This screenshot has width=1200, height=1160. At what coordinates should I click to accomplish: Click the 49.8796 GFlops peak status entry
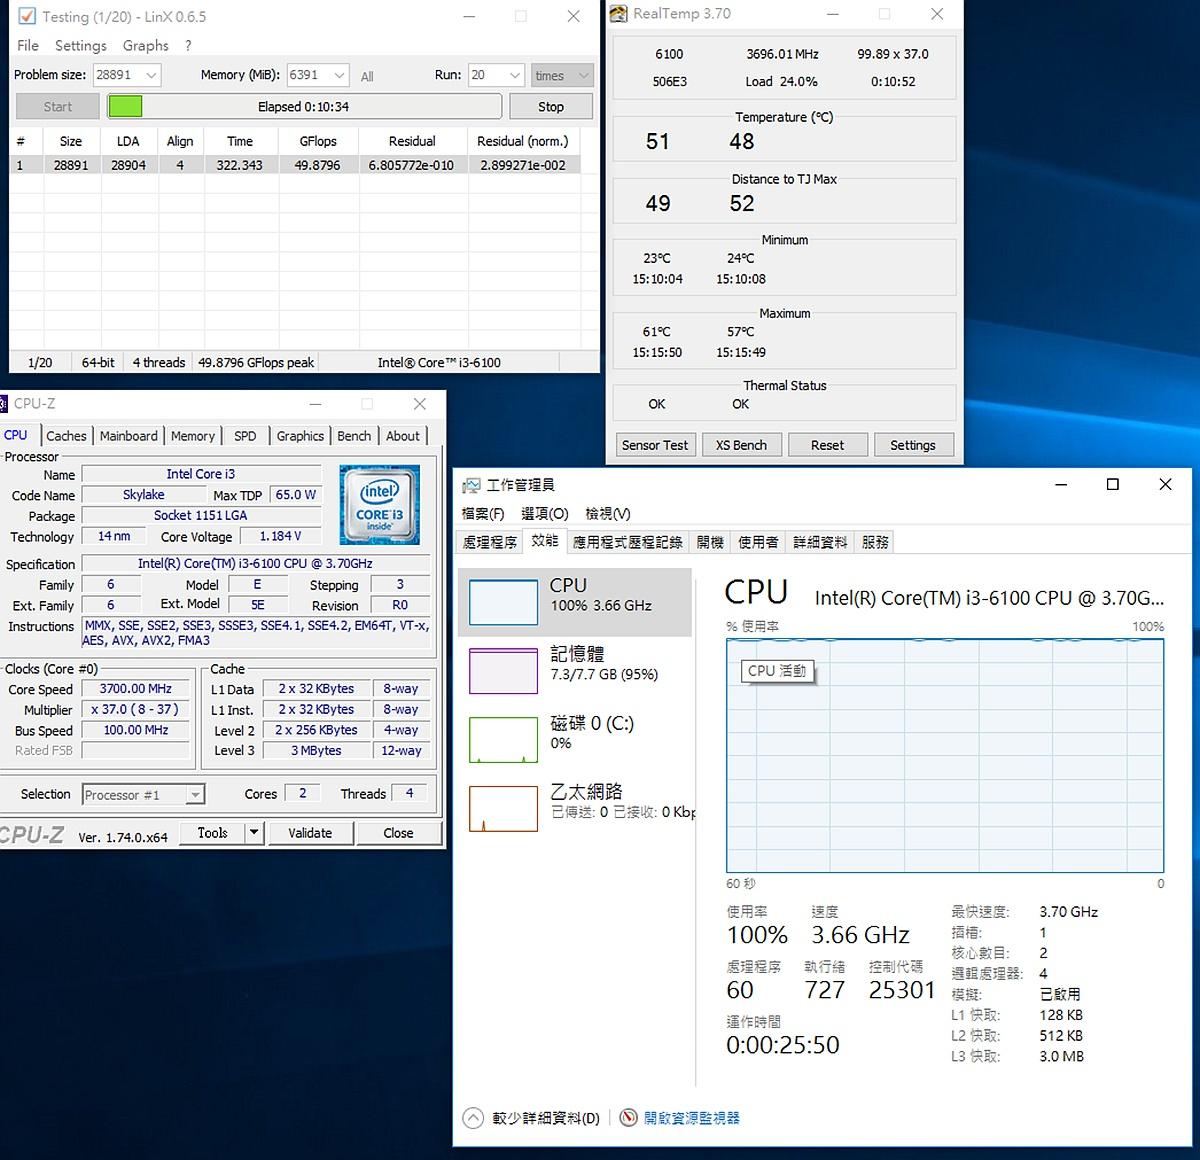click(257, 362)
